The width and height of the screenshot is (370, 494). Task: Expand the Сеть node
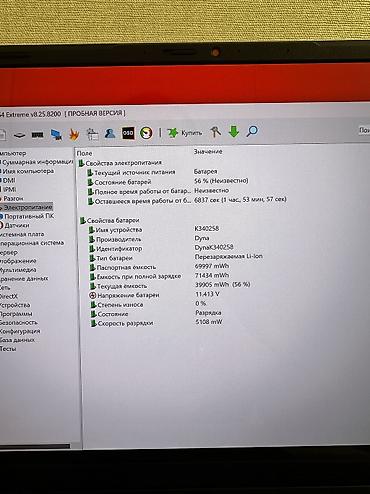(x=5, y=287)
